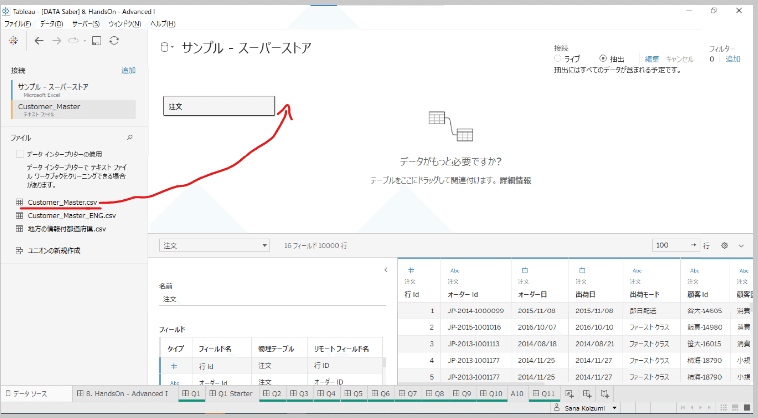Click the redo arrow toolbar icon

(73, 41)
